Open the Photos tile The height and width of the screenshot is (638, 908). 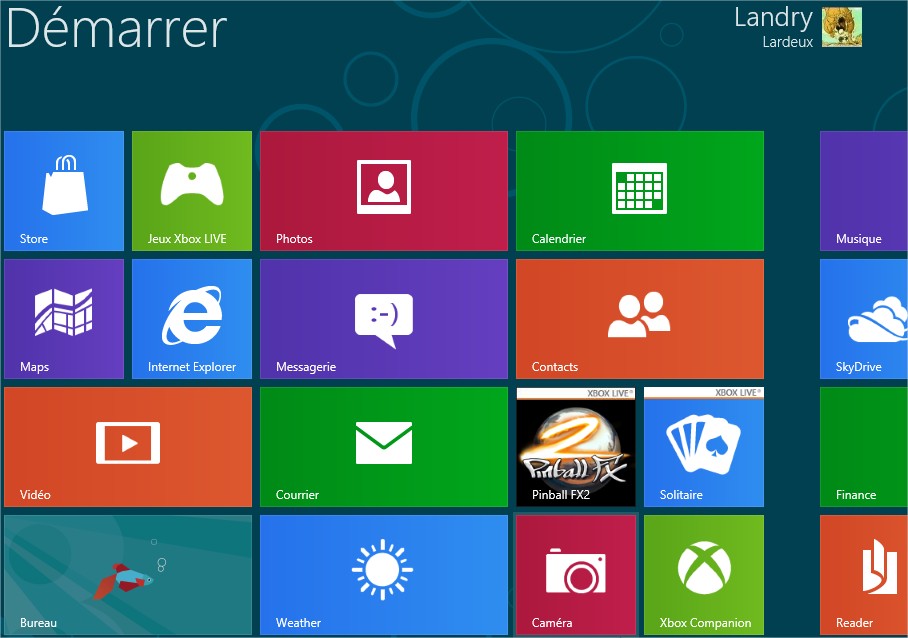pos(384,191)
